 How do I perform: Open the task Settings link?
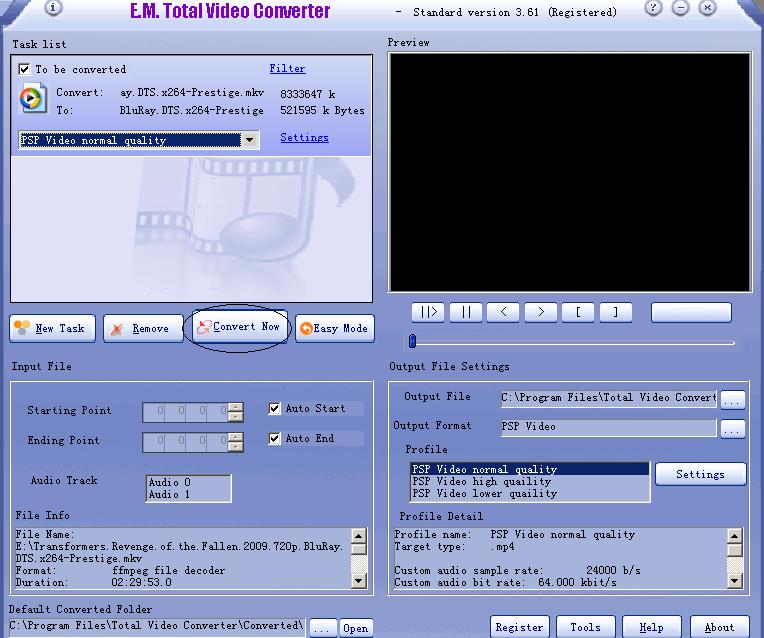[x=304, y=137]
